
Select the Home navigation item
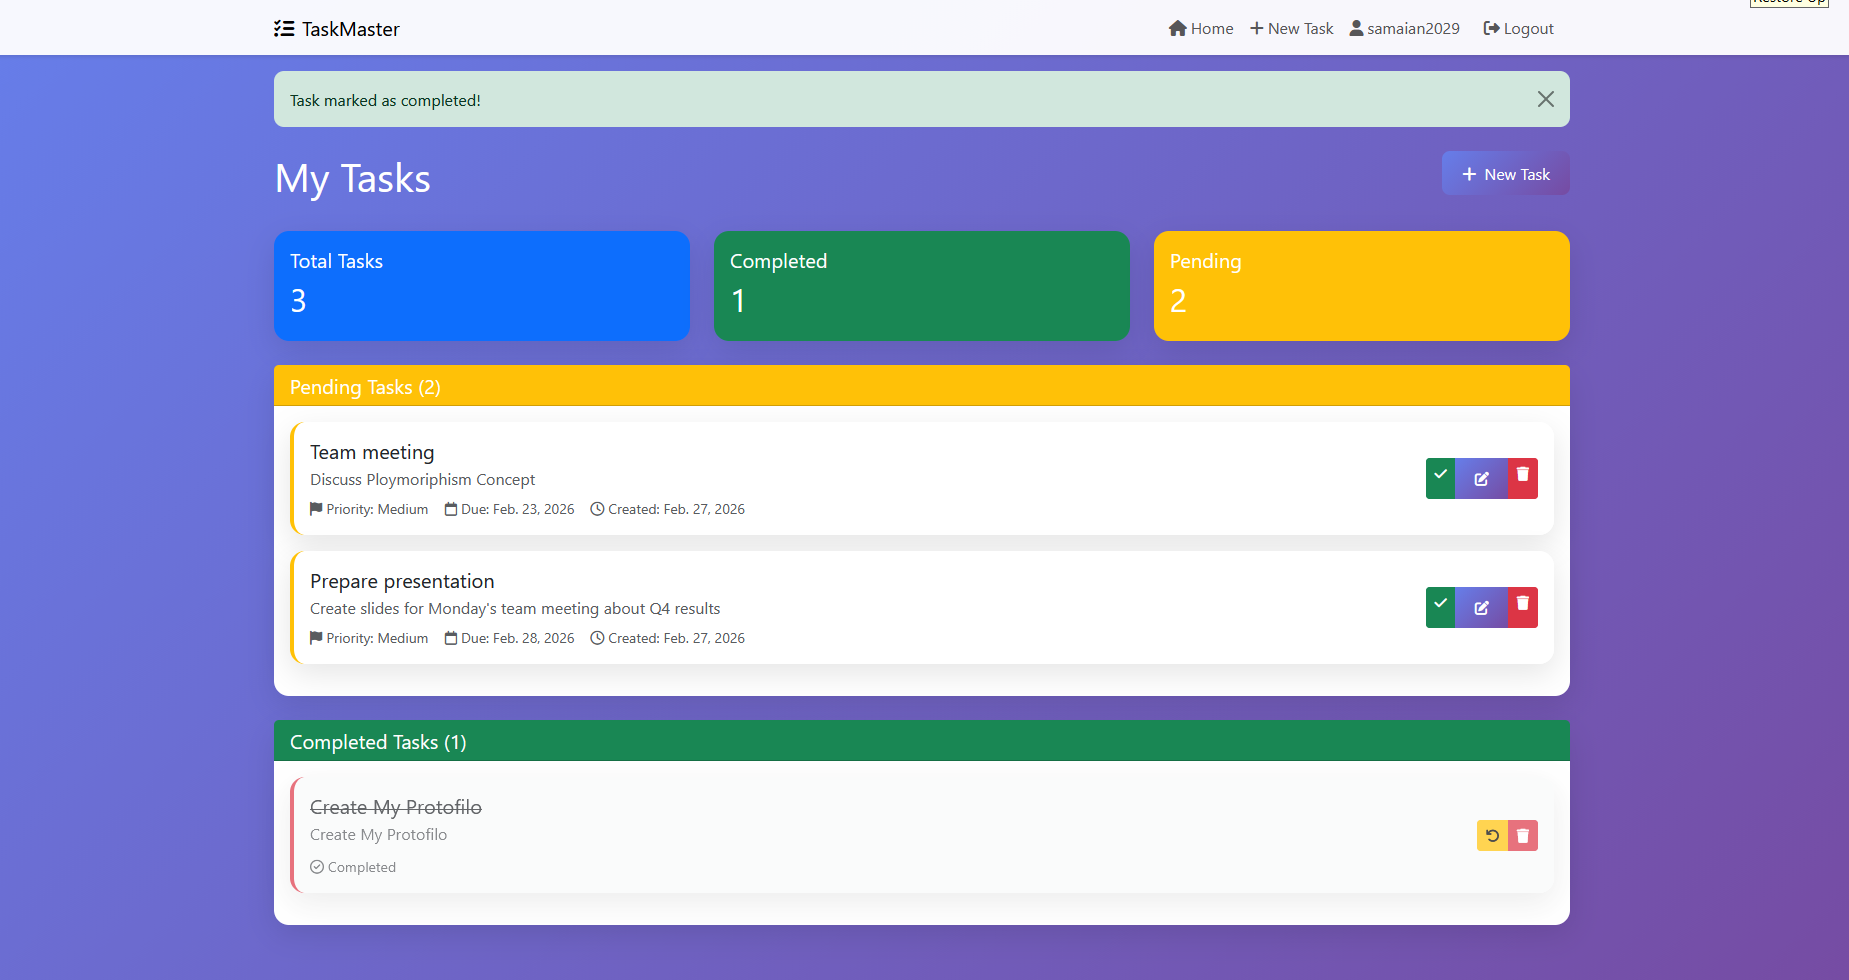pos(1200,28)
